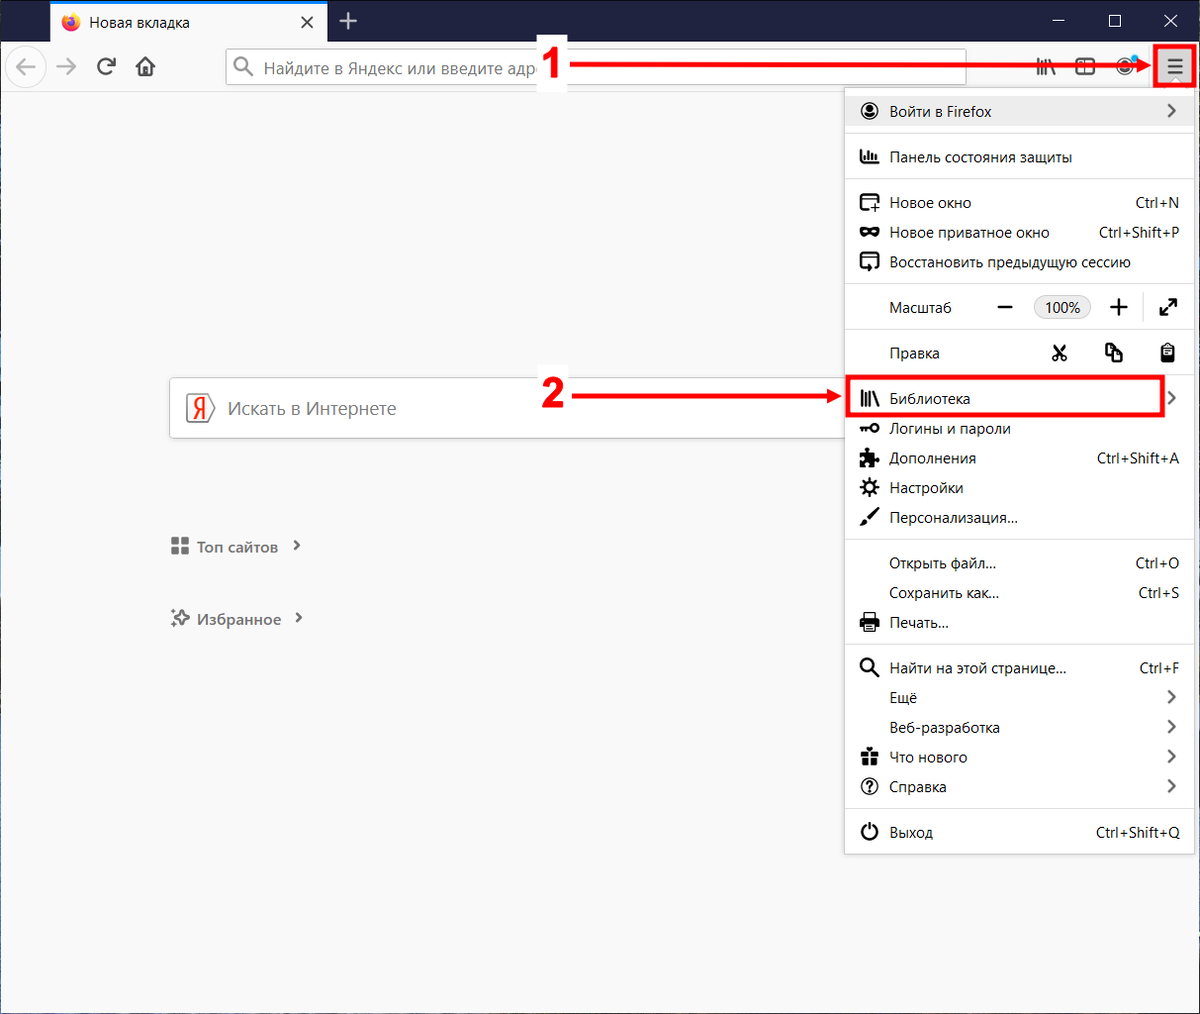Image resolution: width=1200 pixels, height=1014 pixels.
Task: Click the Home icon
Action: [145, 66]
